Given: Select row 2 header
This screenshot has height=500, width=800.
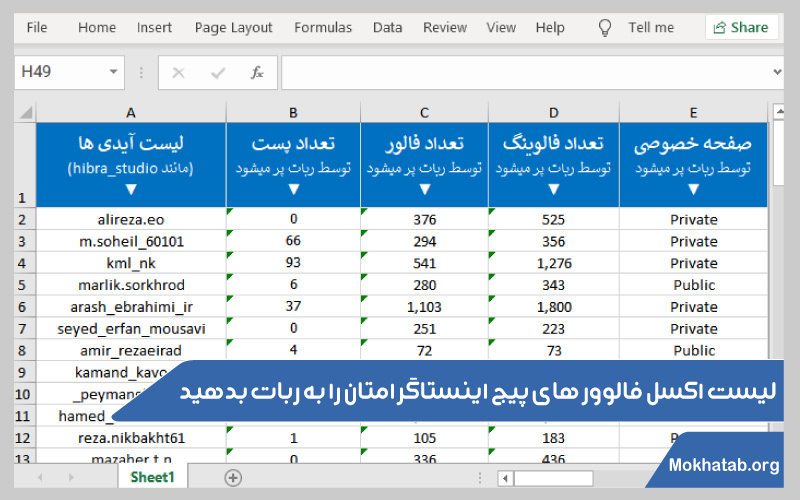Looking at the screenshot, I should (24, 219).
